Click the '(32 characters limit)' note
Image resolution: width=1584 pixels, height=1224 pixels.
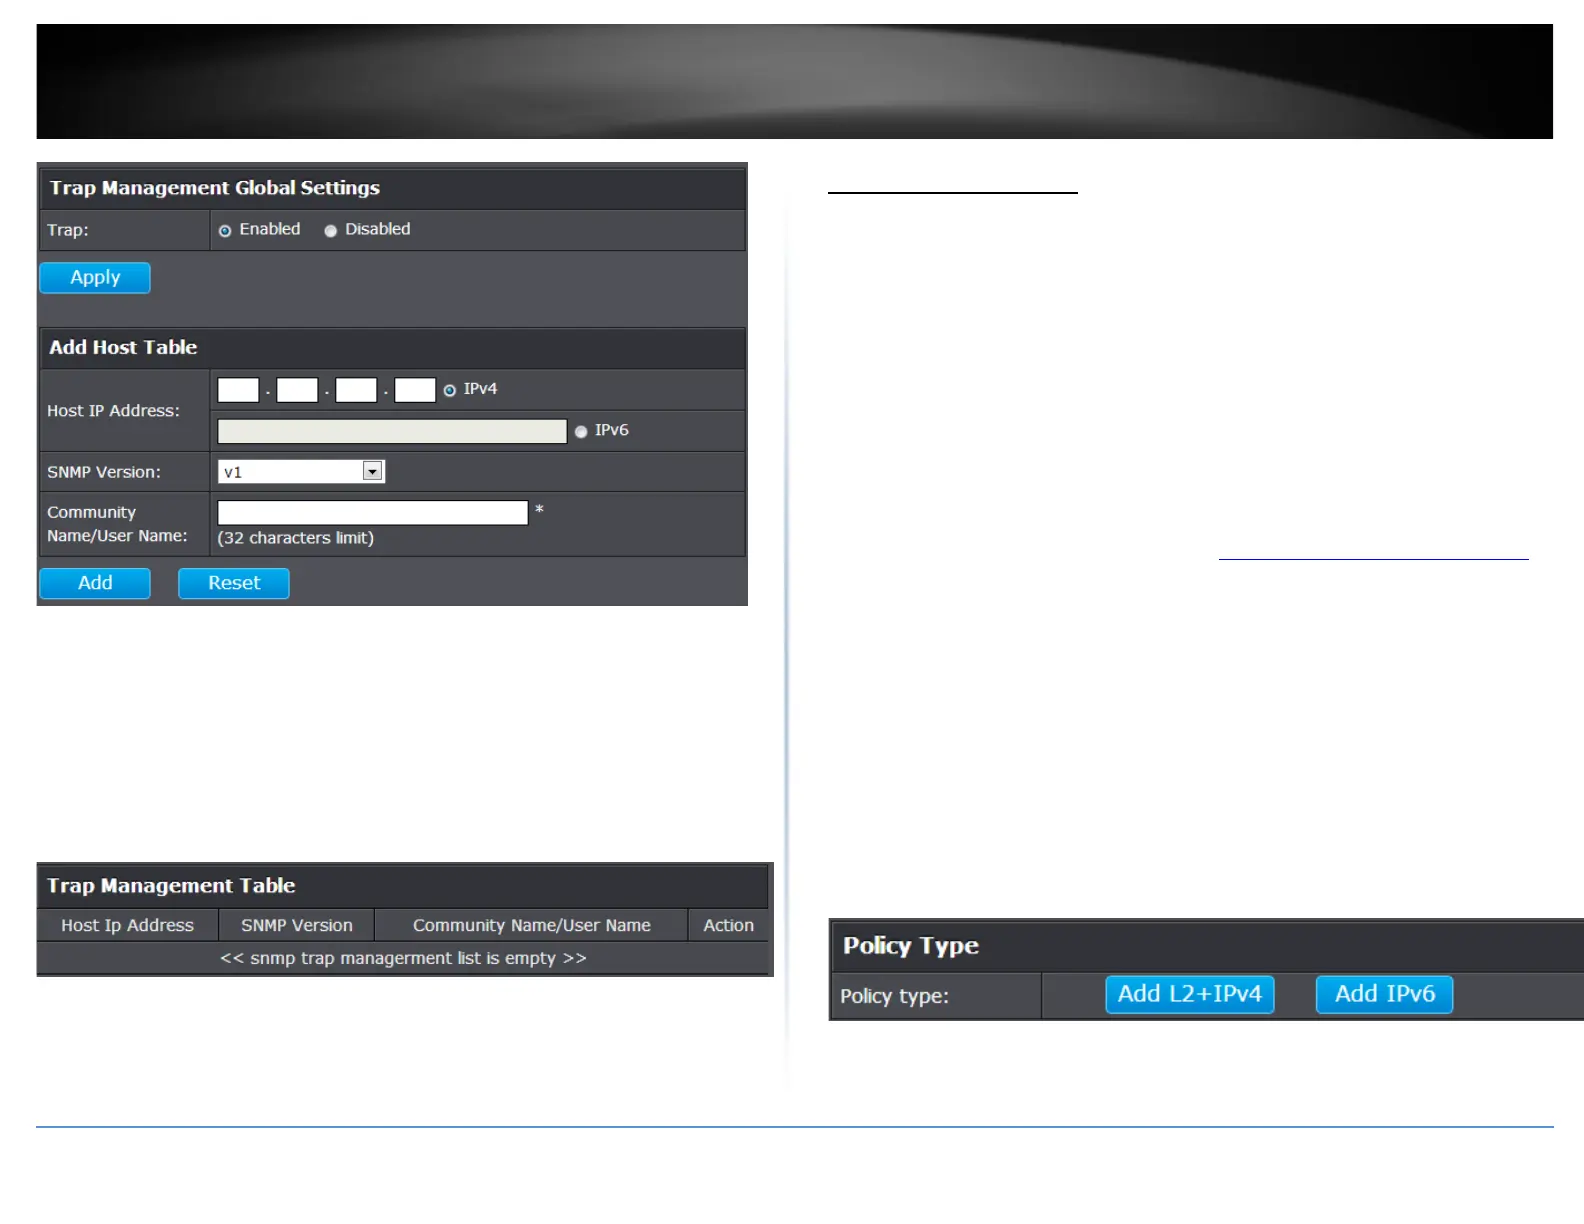click(x=296, y=538)
